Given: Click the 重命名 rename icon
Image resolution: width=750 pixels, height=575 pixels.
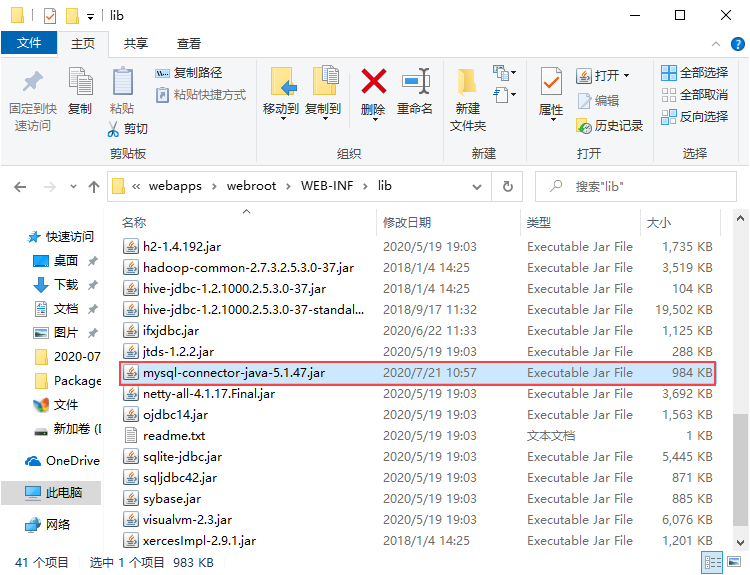Looking at the screenshot, I should click(415, 81).
